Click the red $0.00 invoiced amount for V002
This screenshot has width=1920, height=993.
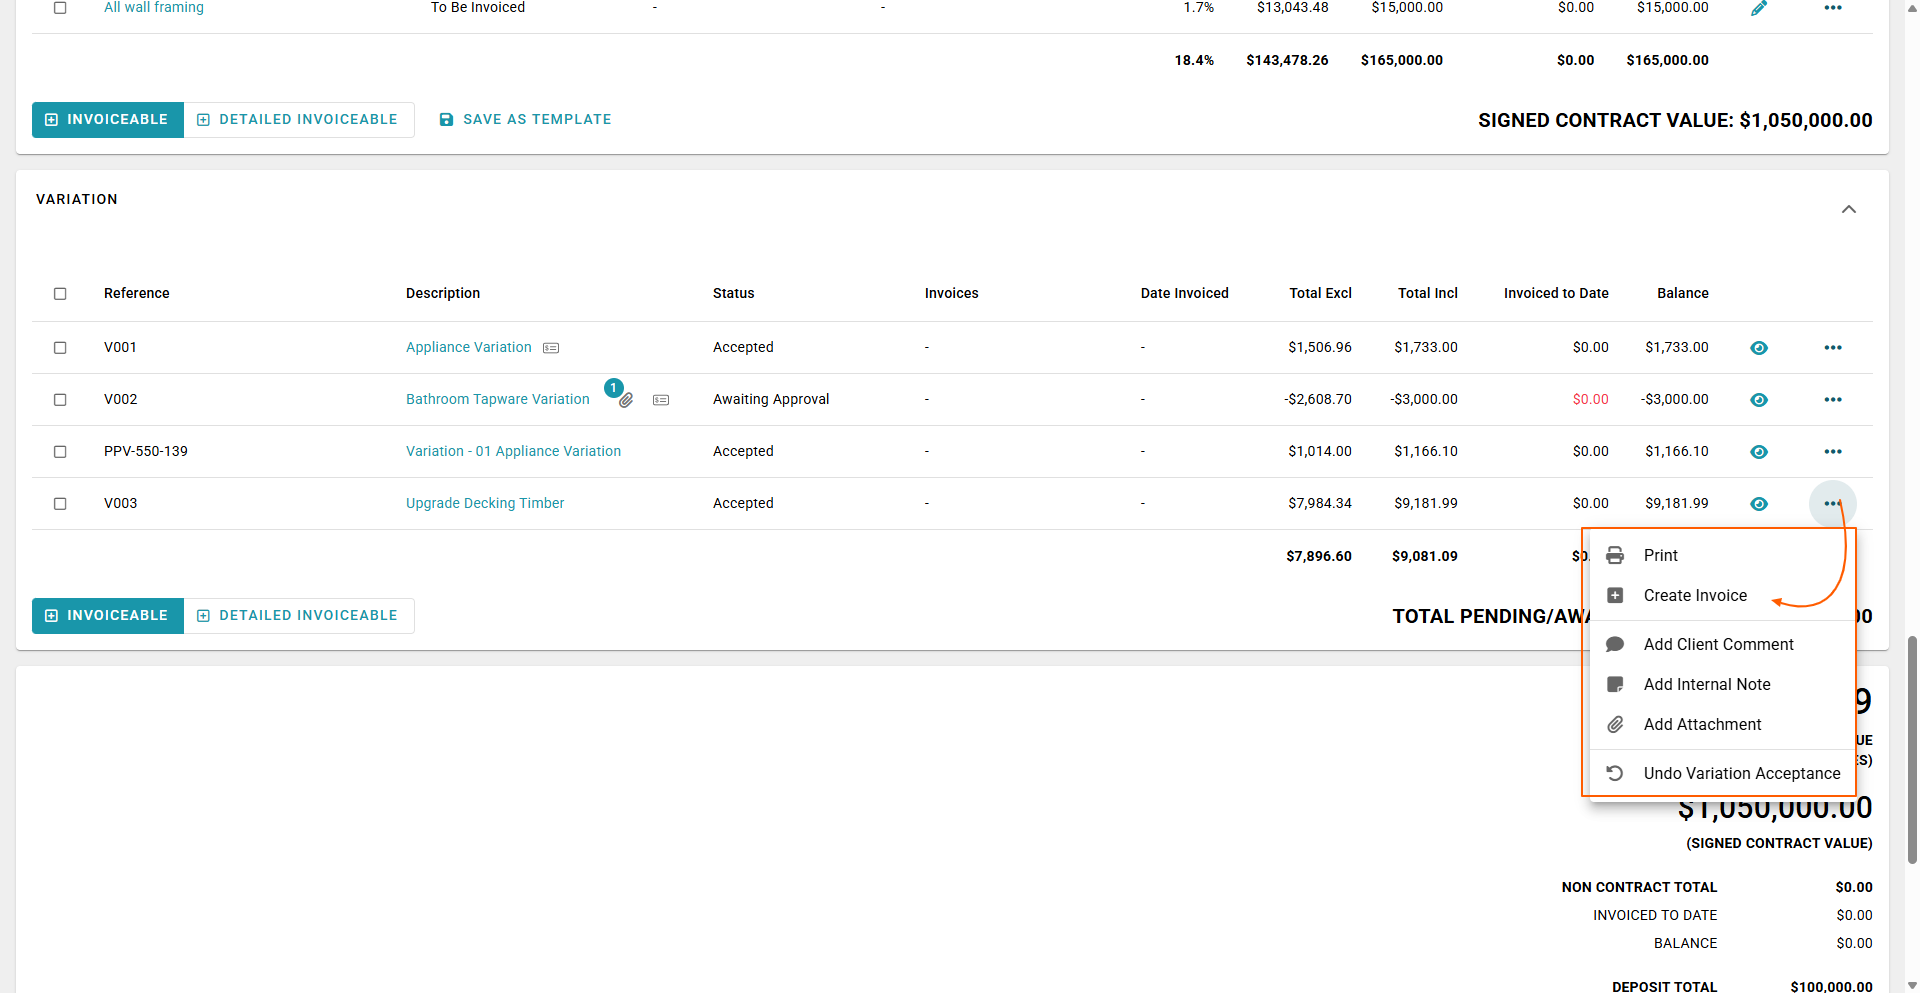pos(1590,399)
